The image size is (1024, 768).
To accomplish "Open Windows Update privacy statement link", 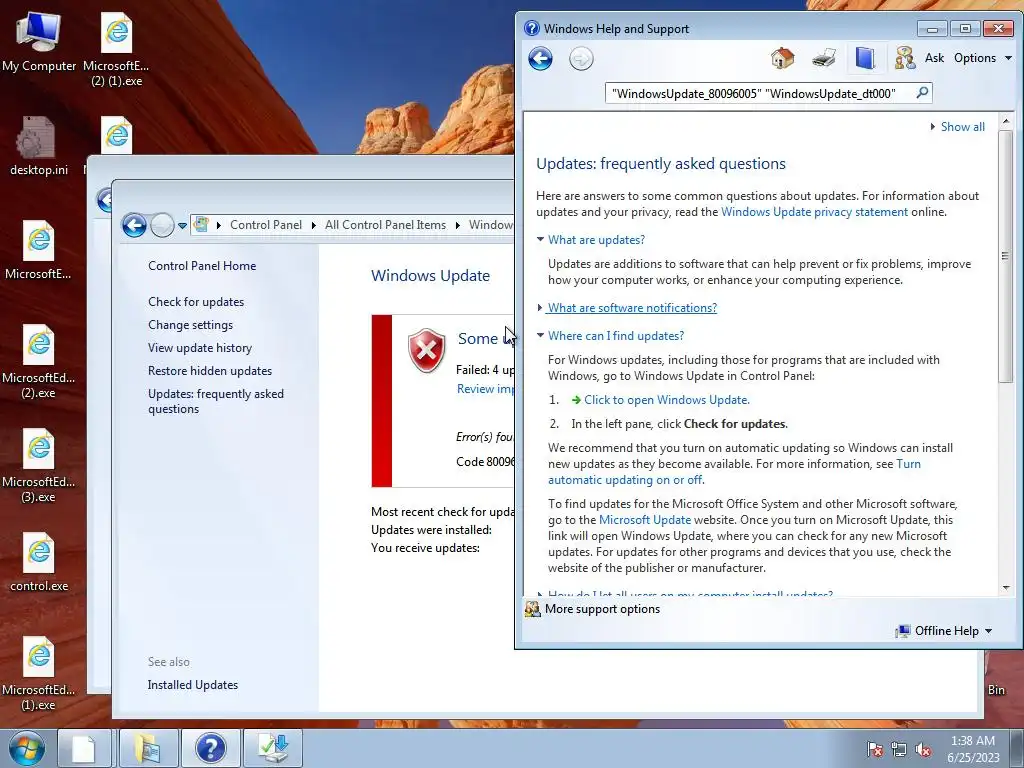I will point(814,212).
